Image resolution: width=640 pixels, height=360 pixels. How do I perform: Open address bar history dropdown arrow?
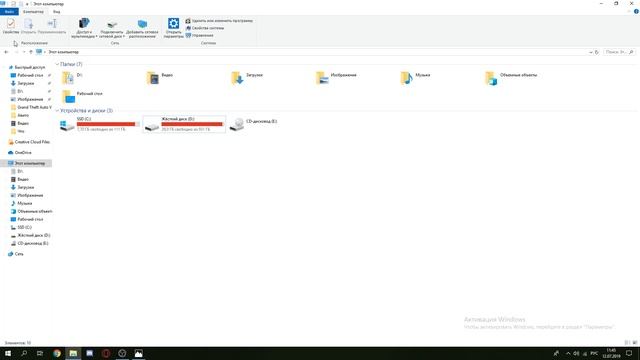[x=590, y=52]
